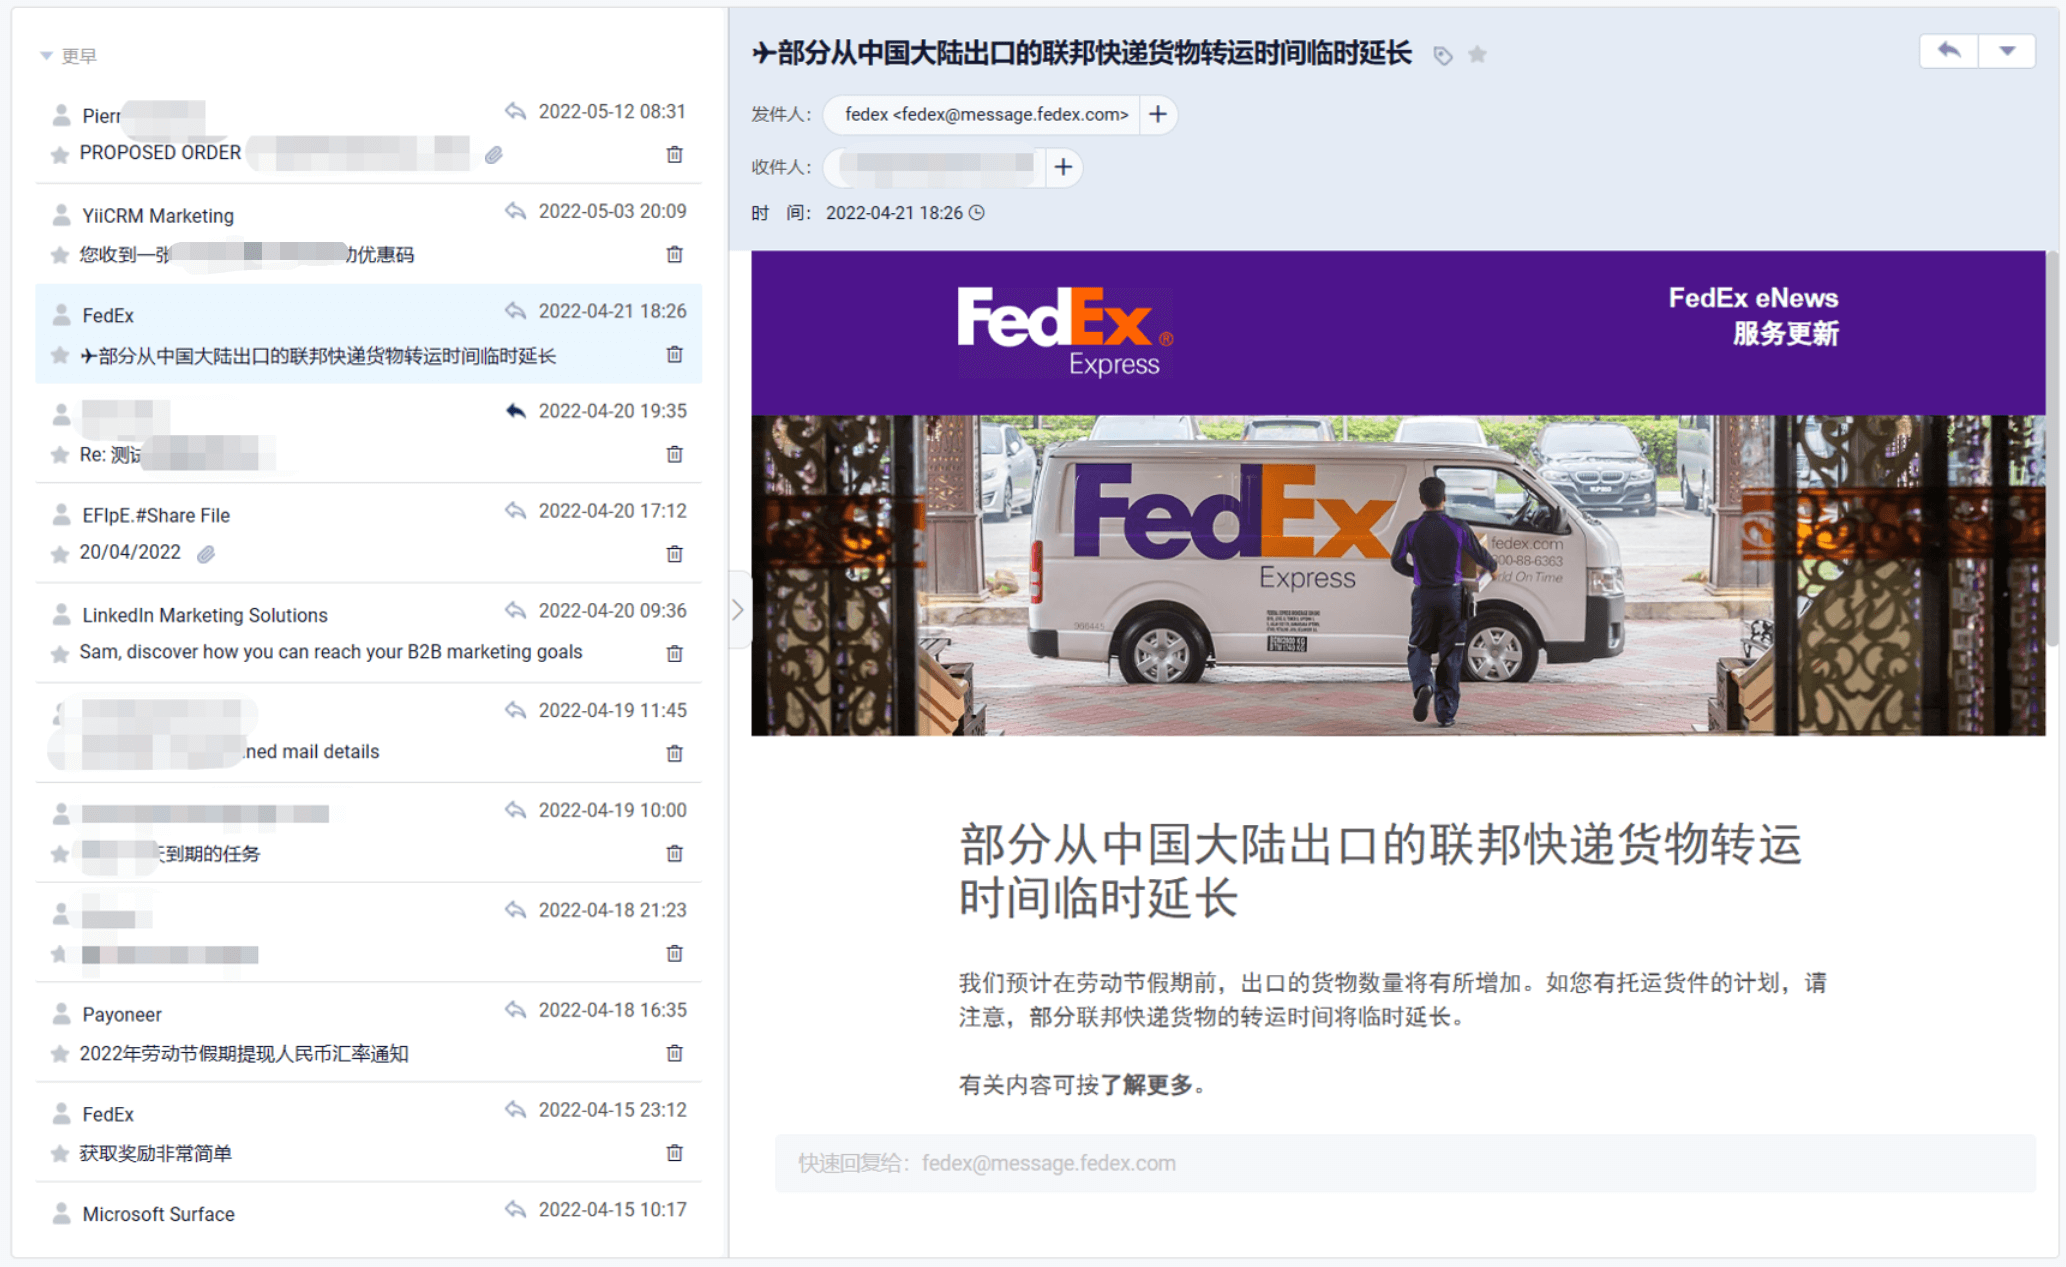Click the clock icon next to time

click(977, 213)
